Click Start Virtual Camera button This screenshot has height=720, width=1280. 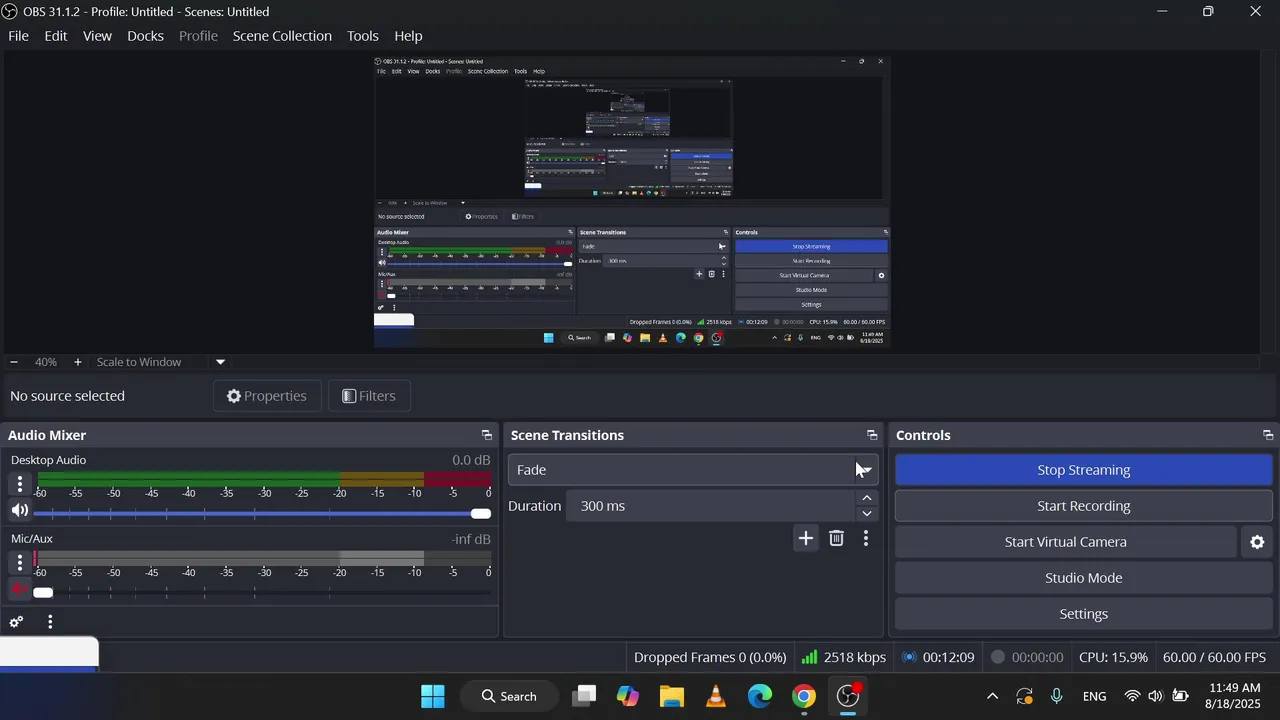[x=1066, y=542]
